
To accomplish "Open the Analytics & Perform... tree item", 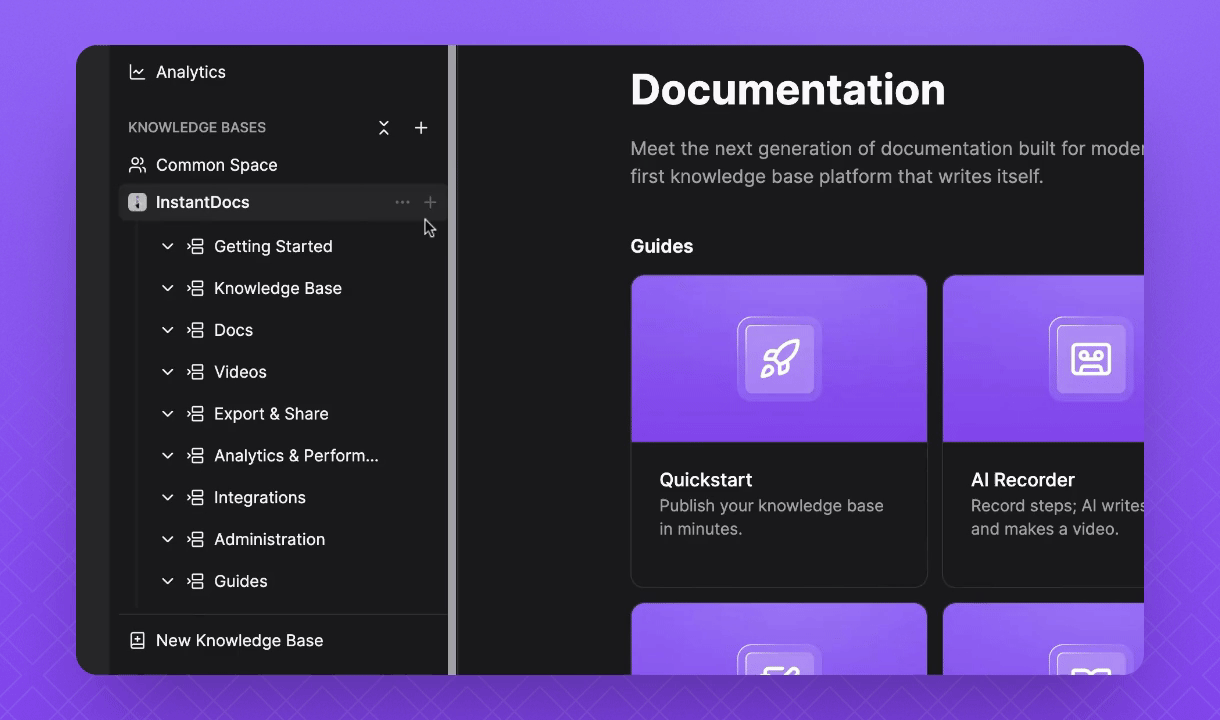I will tap(296, 456).
